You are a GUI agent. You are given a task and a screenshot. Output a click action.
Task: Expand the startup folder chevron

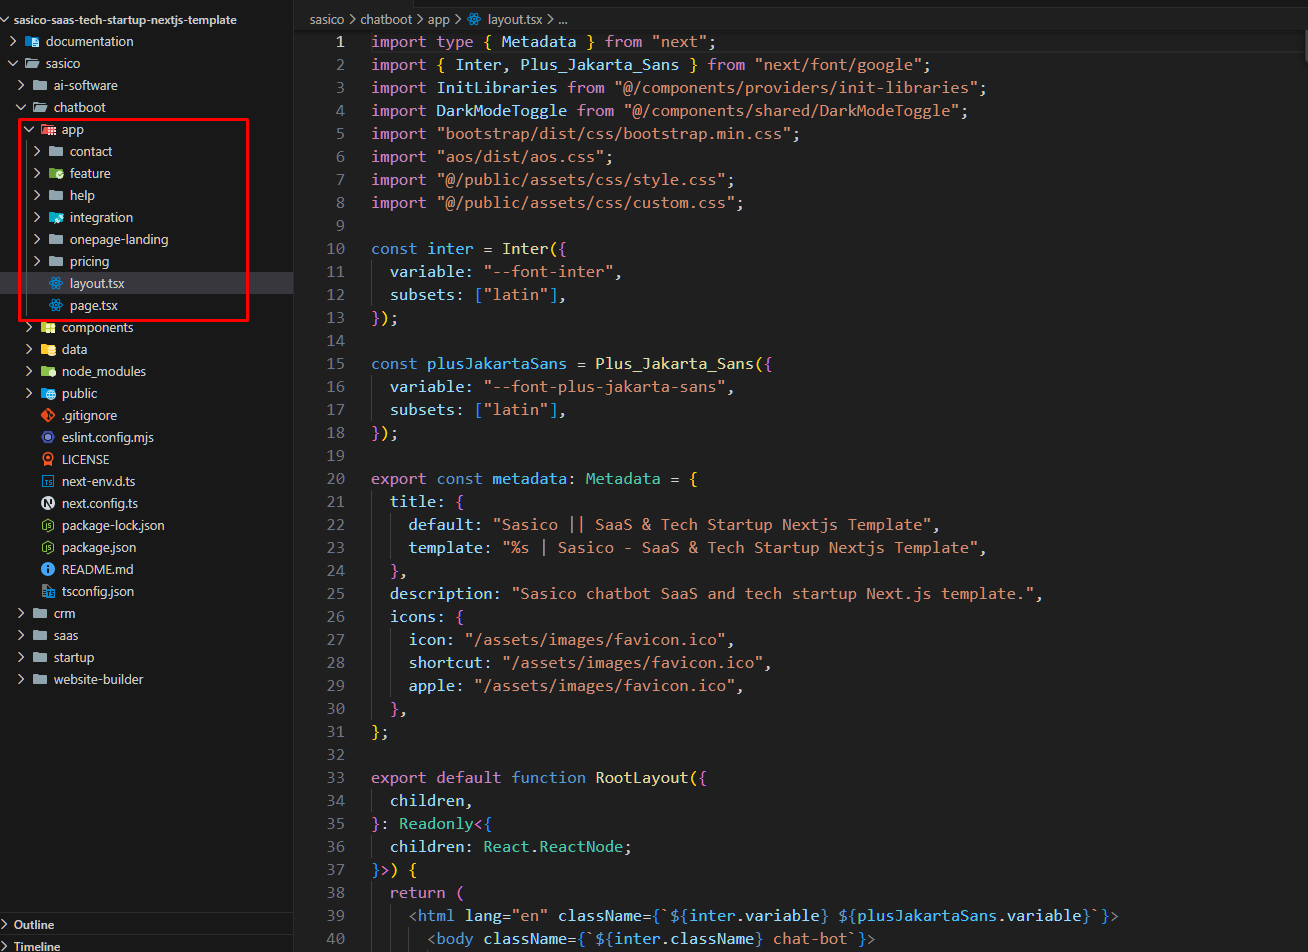pos(21,657)
